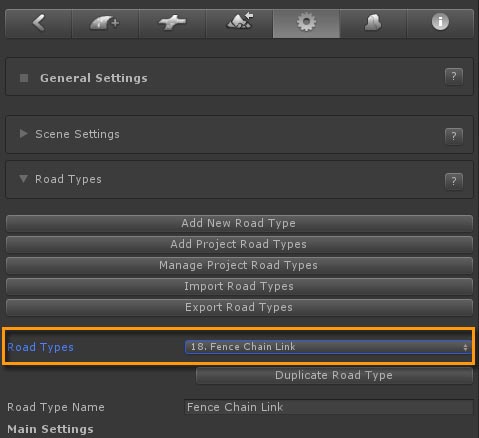This screenshot has width=479, height=438.
Task: Open the Road Types dropdown showing Fence Chain Link
Action: [x=328, y=347]
